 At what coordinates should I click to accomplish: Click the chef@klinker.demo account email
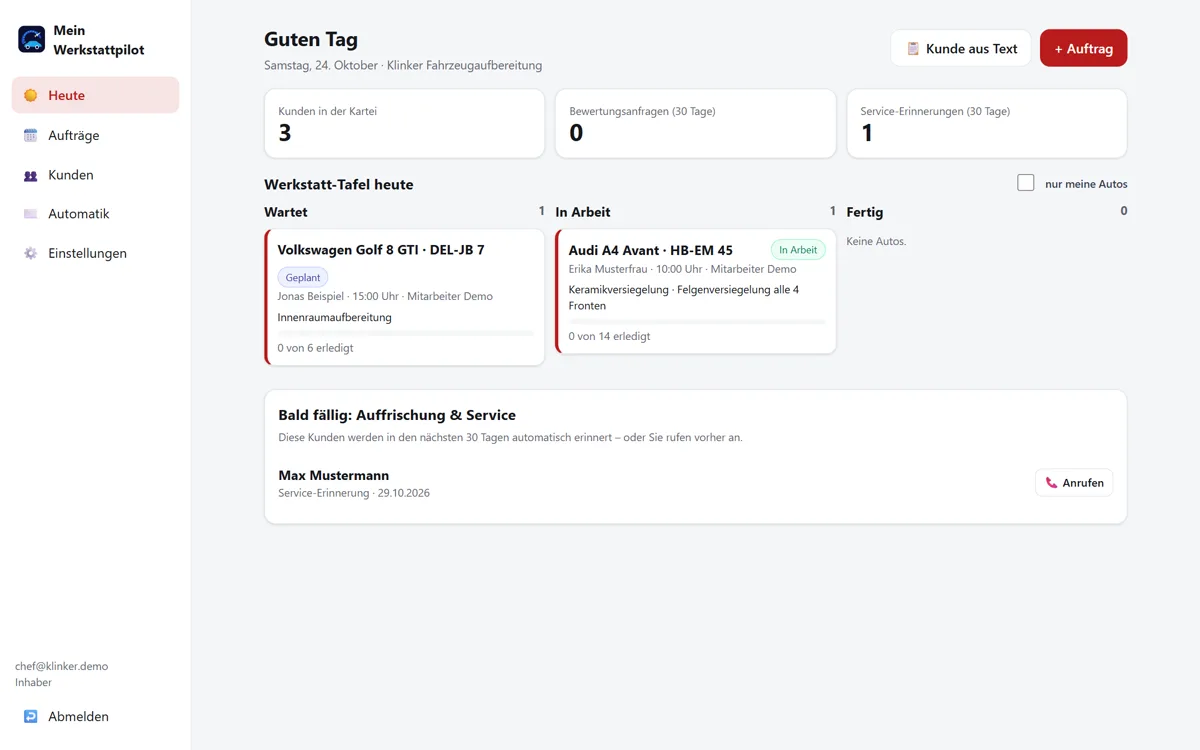coord(62,666)
